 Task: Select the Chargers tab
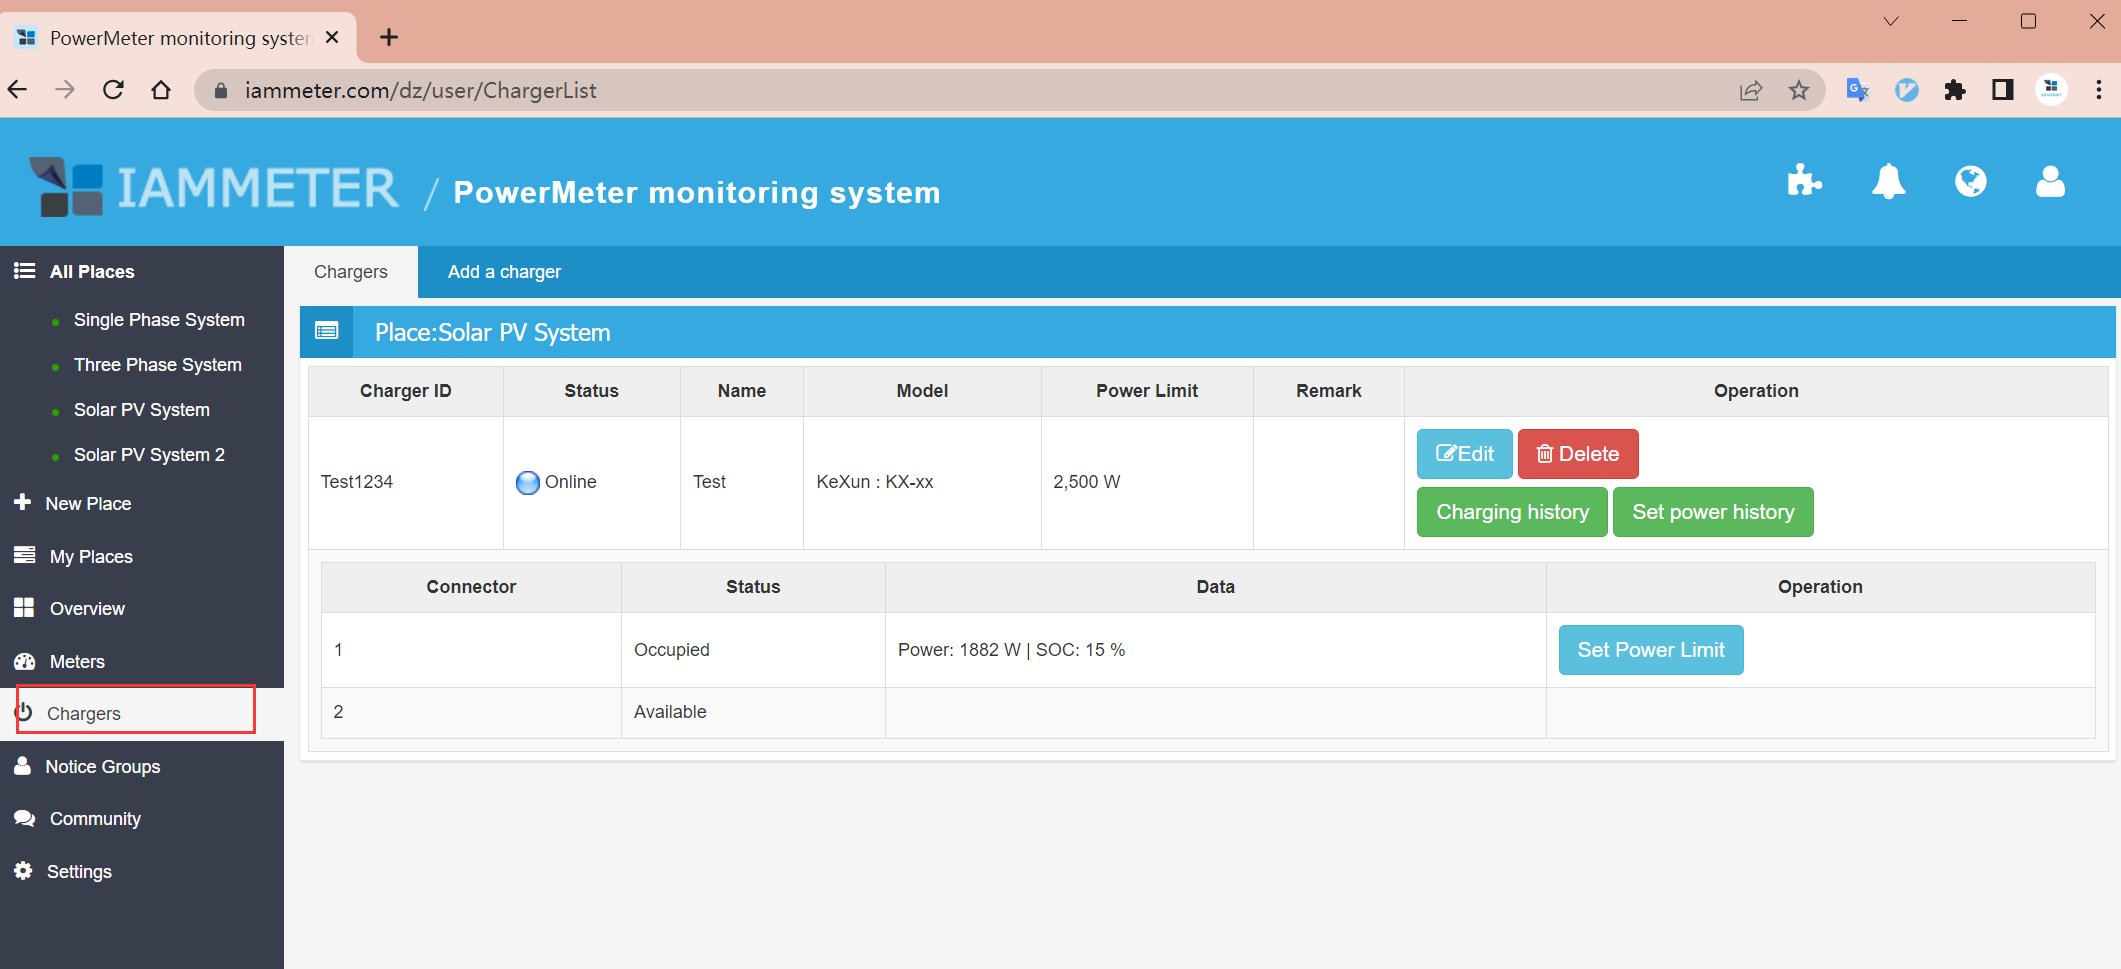point(350,272)
